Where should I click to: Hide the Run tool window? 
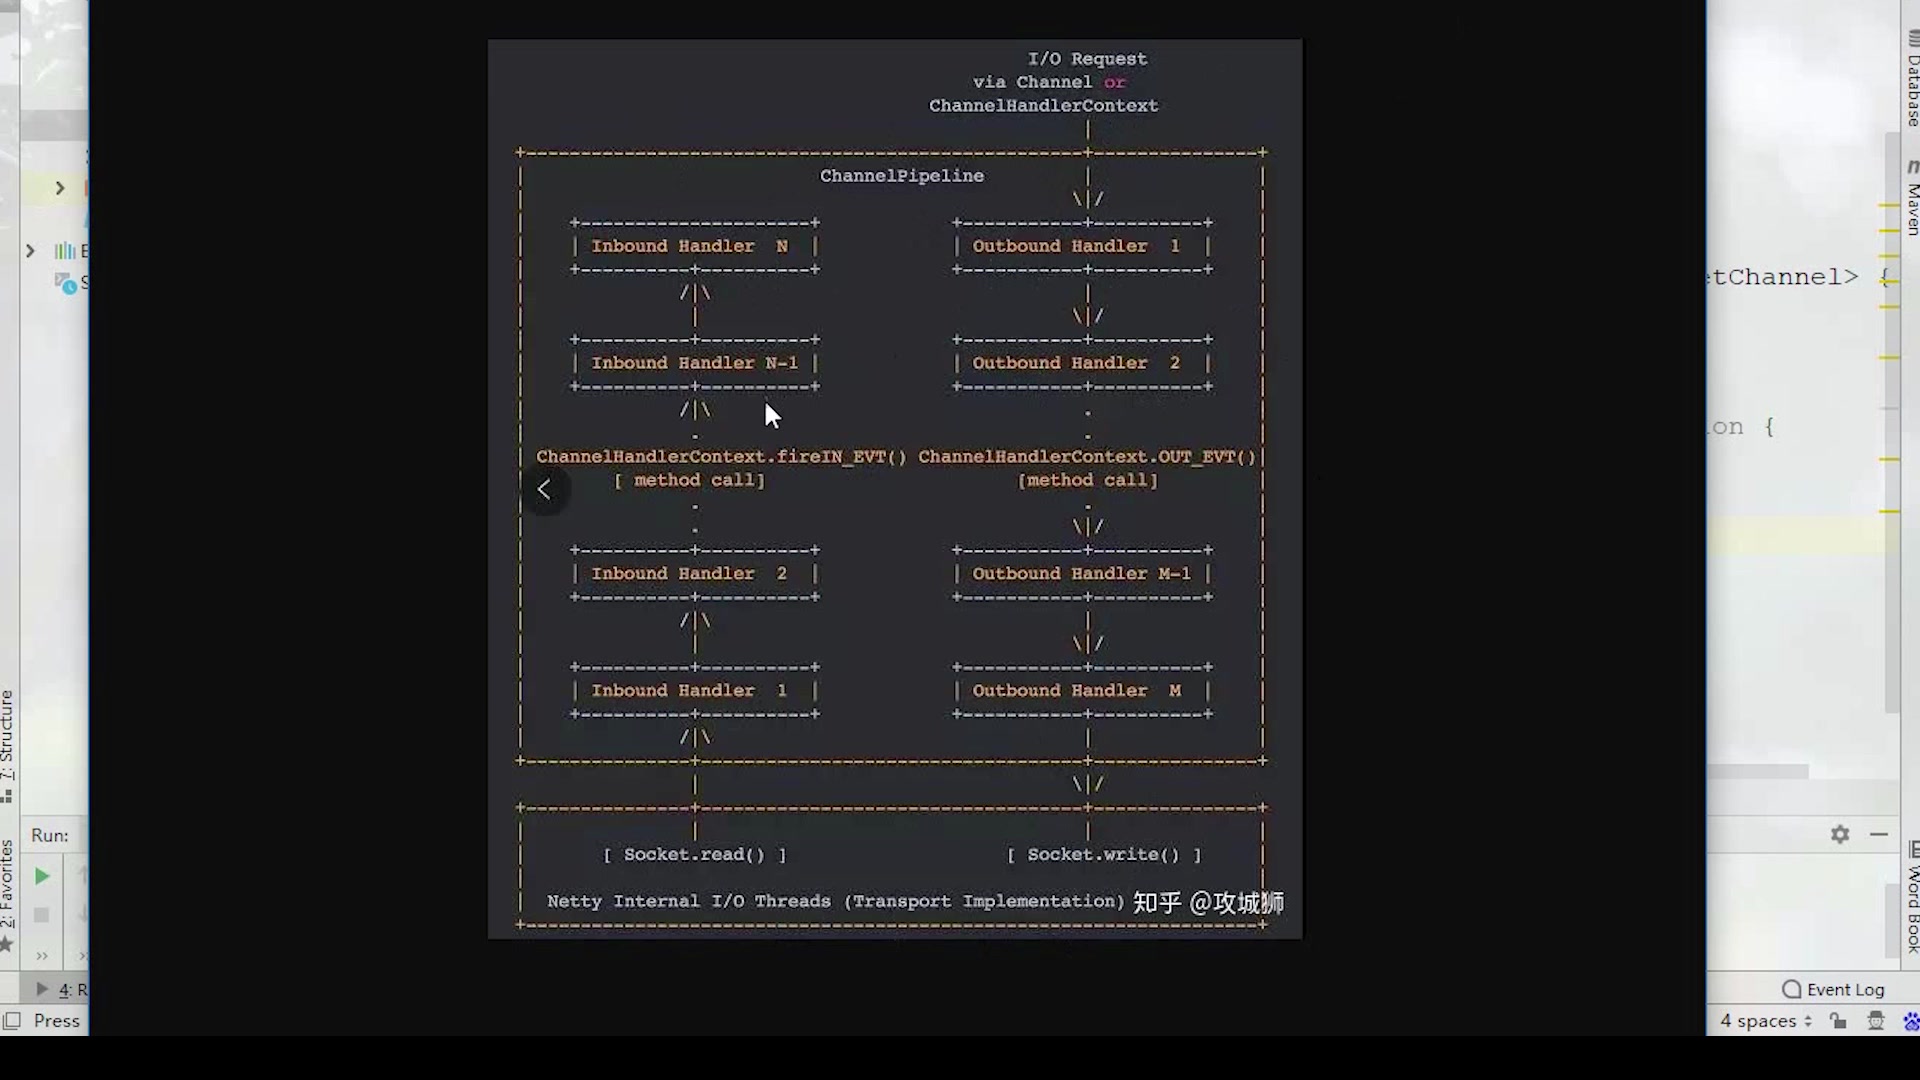[1879, 834]
